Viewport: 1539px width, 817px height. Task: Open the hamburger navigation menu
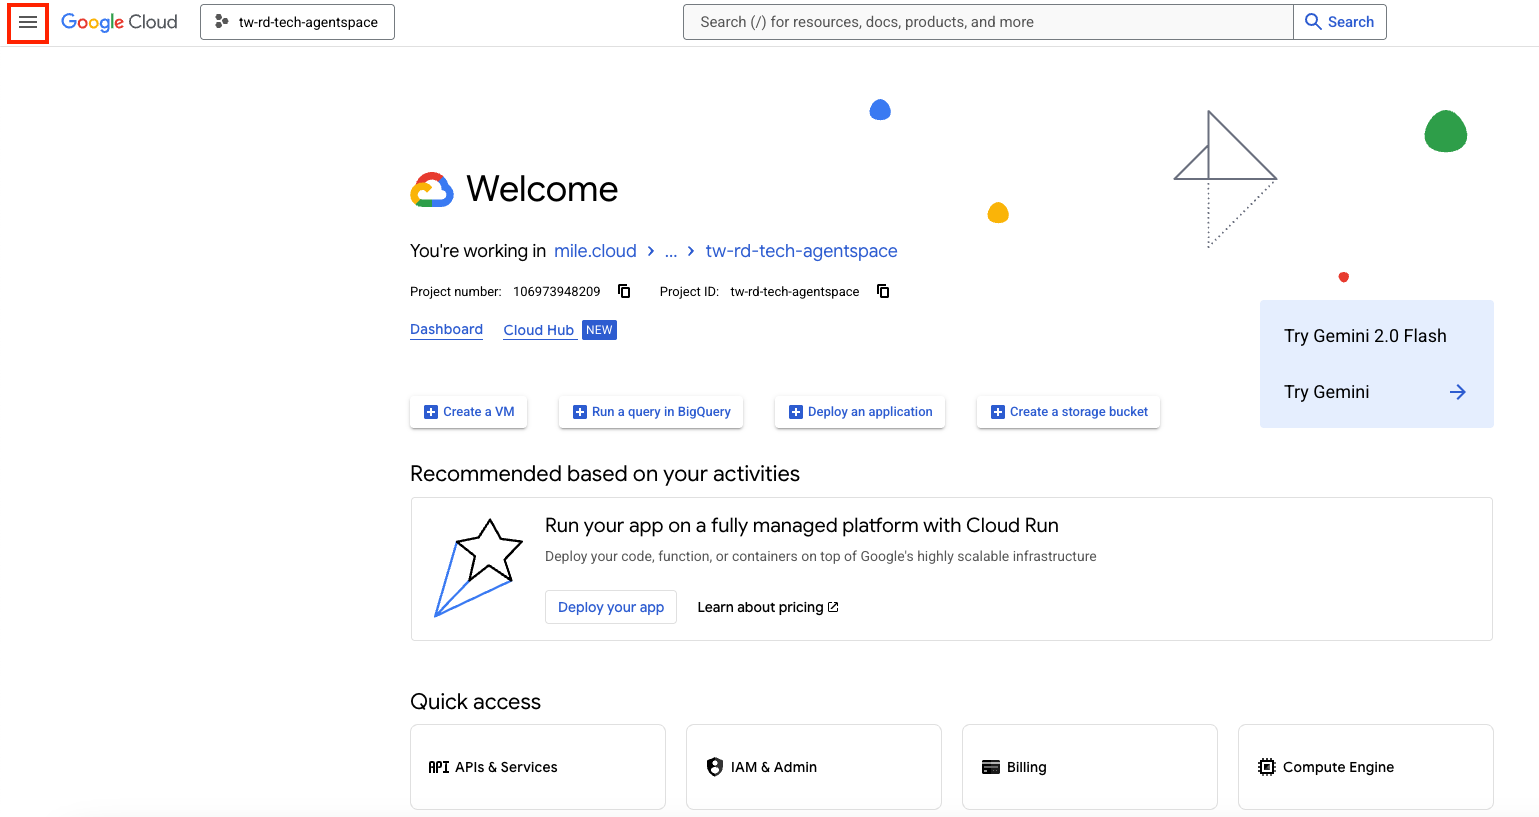(28, 22)
